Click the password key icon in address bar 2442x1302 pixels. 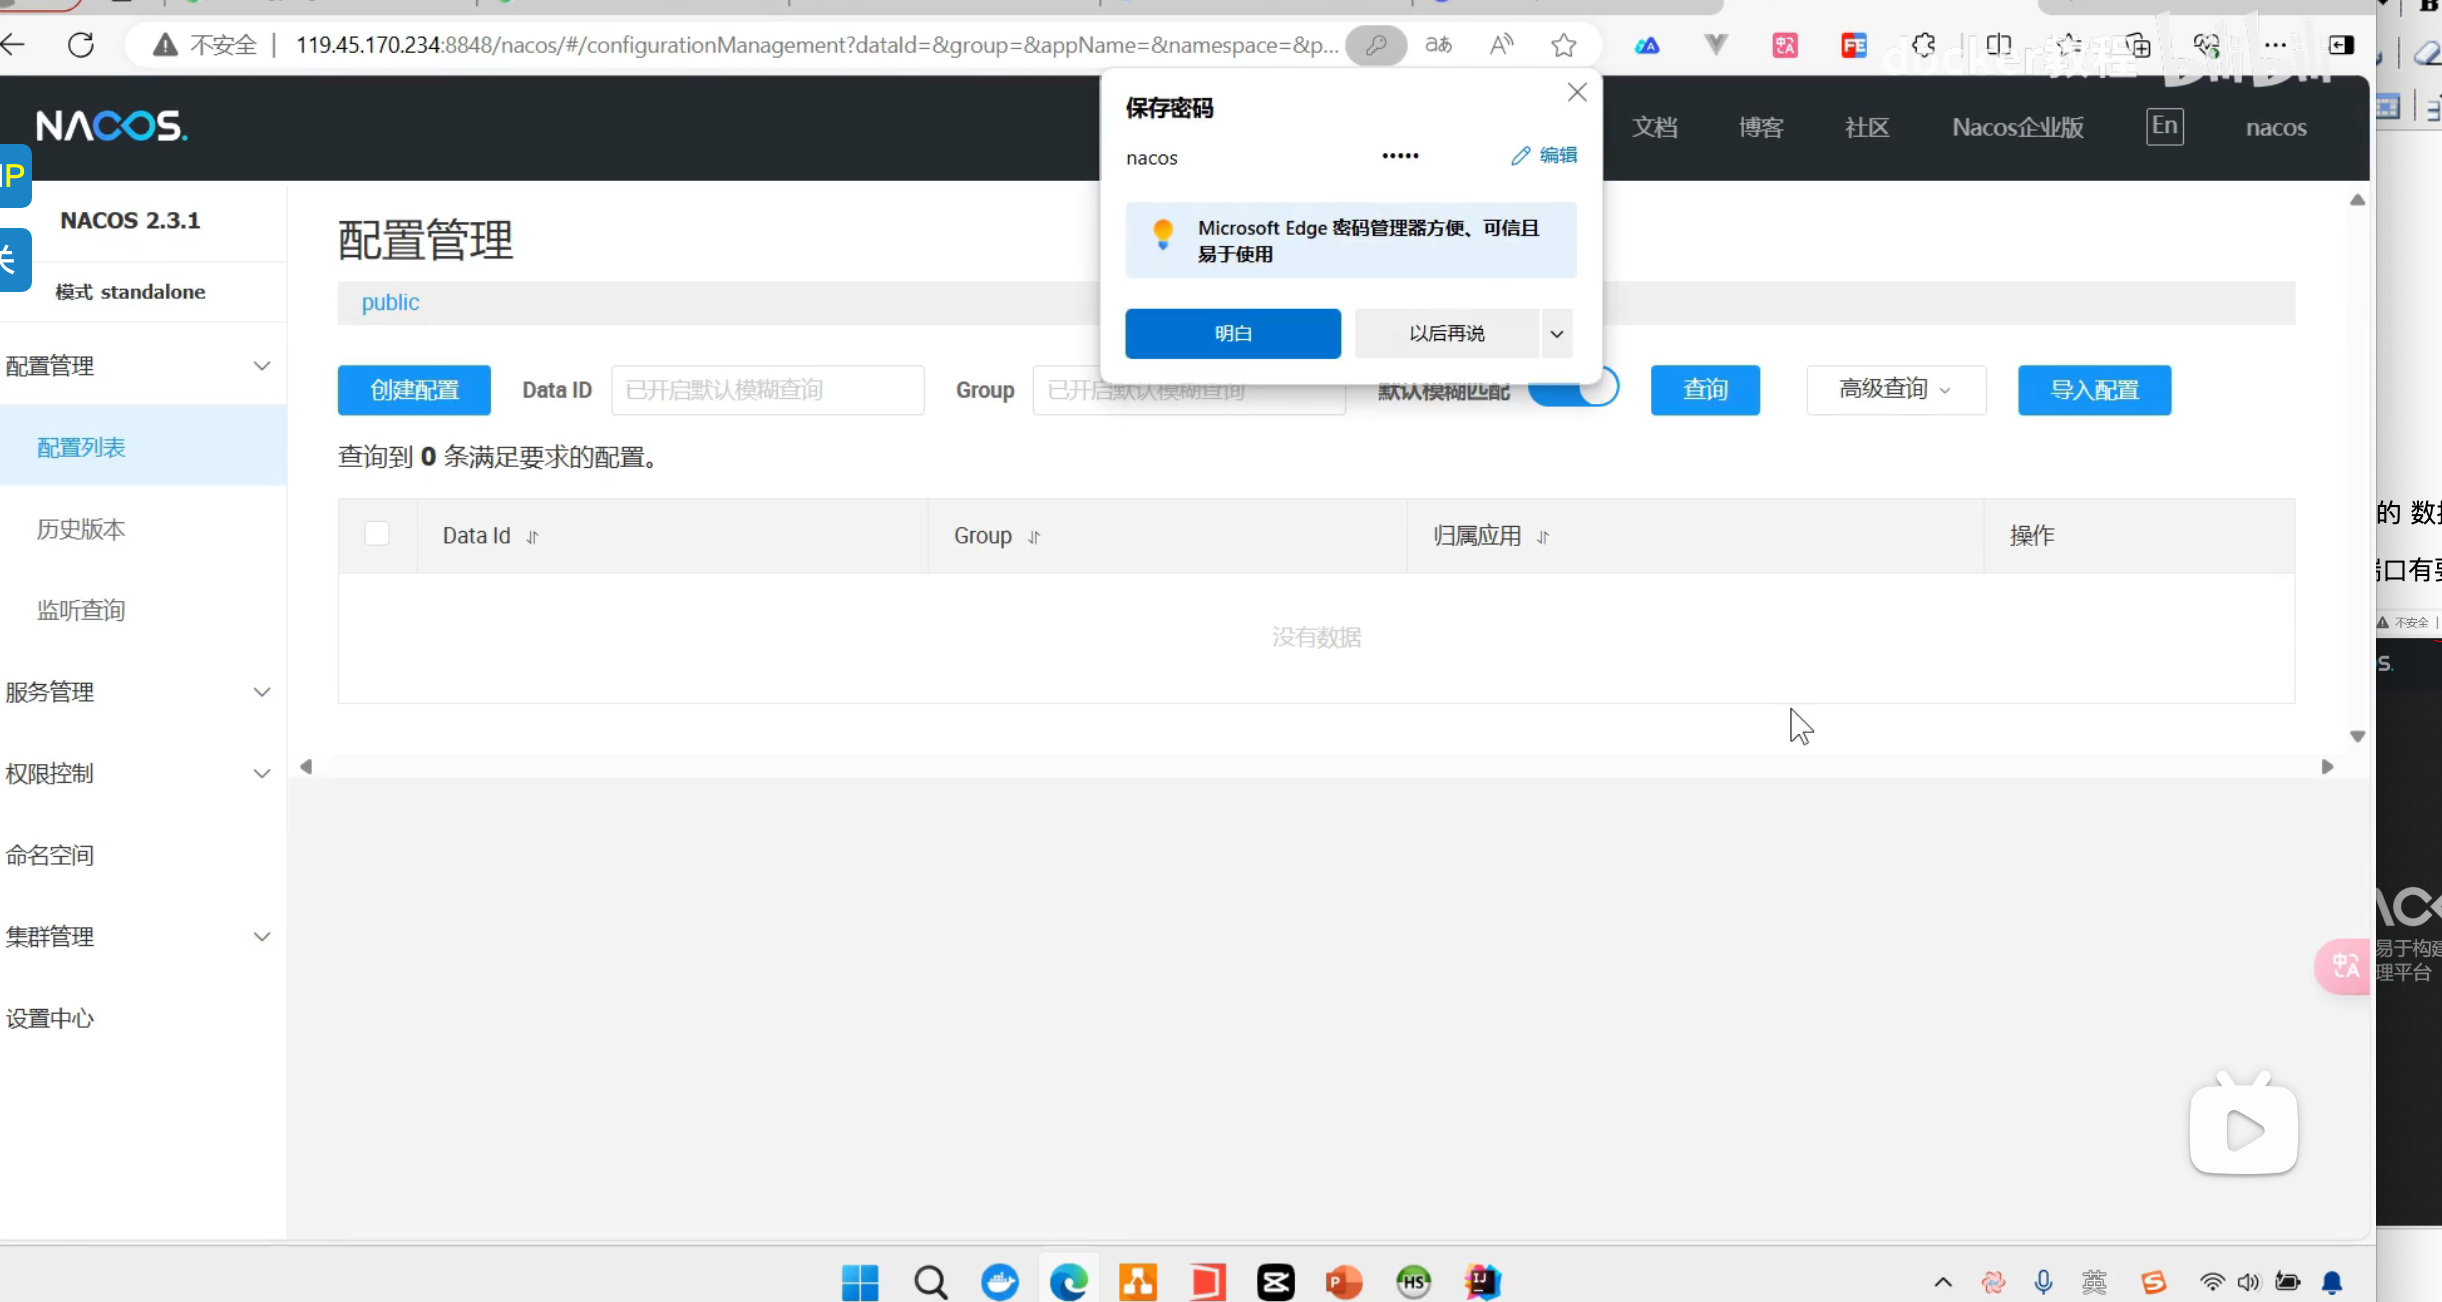[1376, 45]
